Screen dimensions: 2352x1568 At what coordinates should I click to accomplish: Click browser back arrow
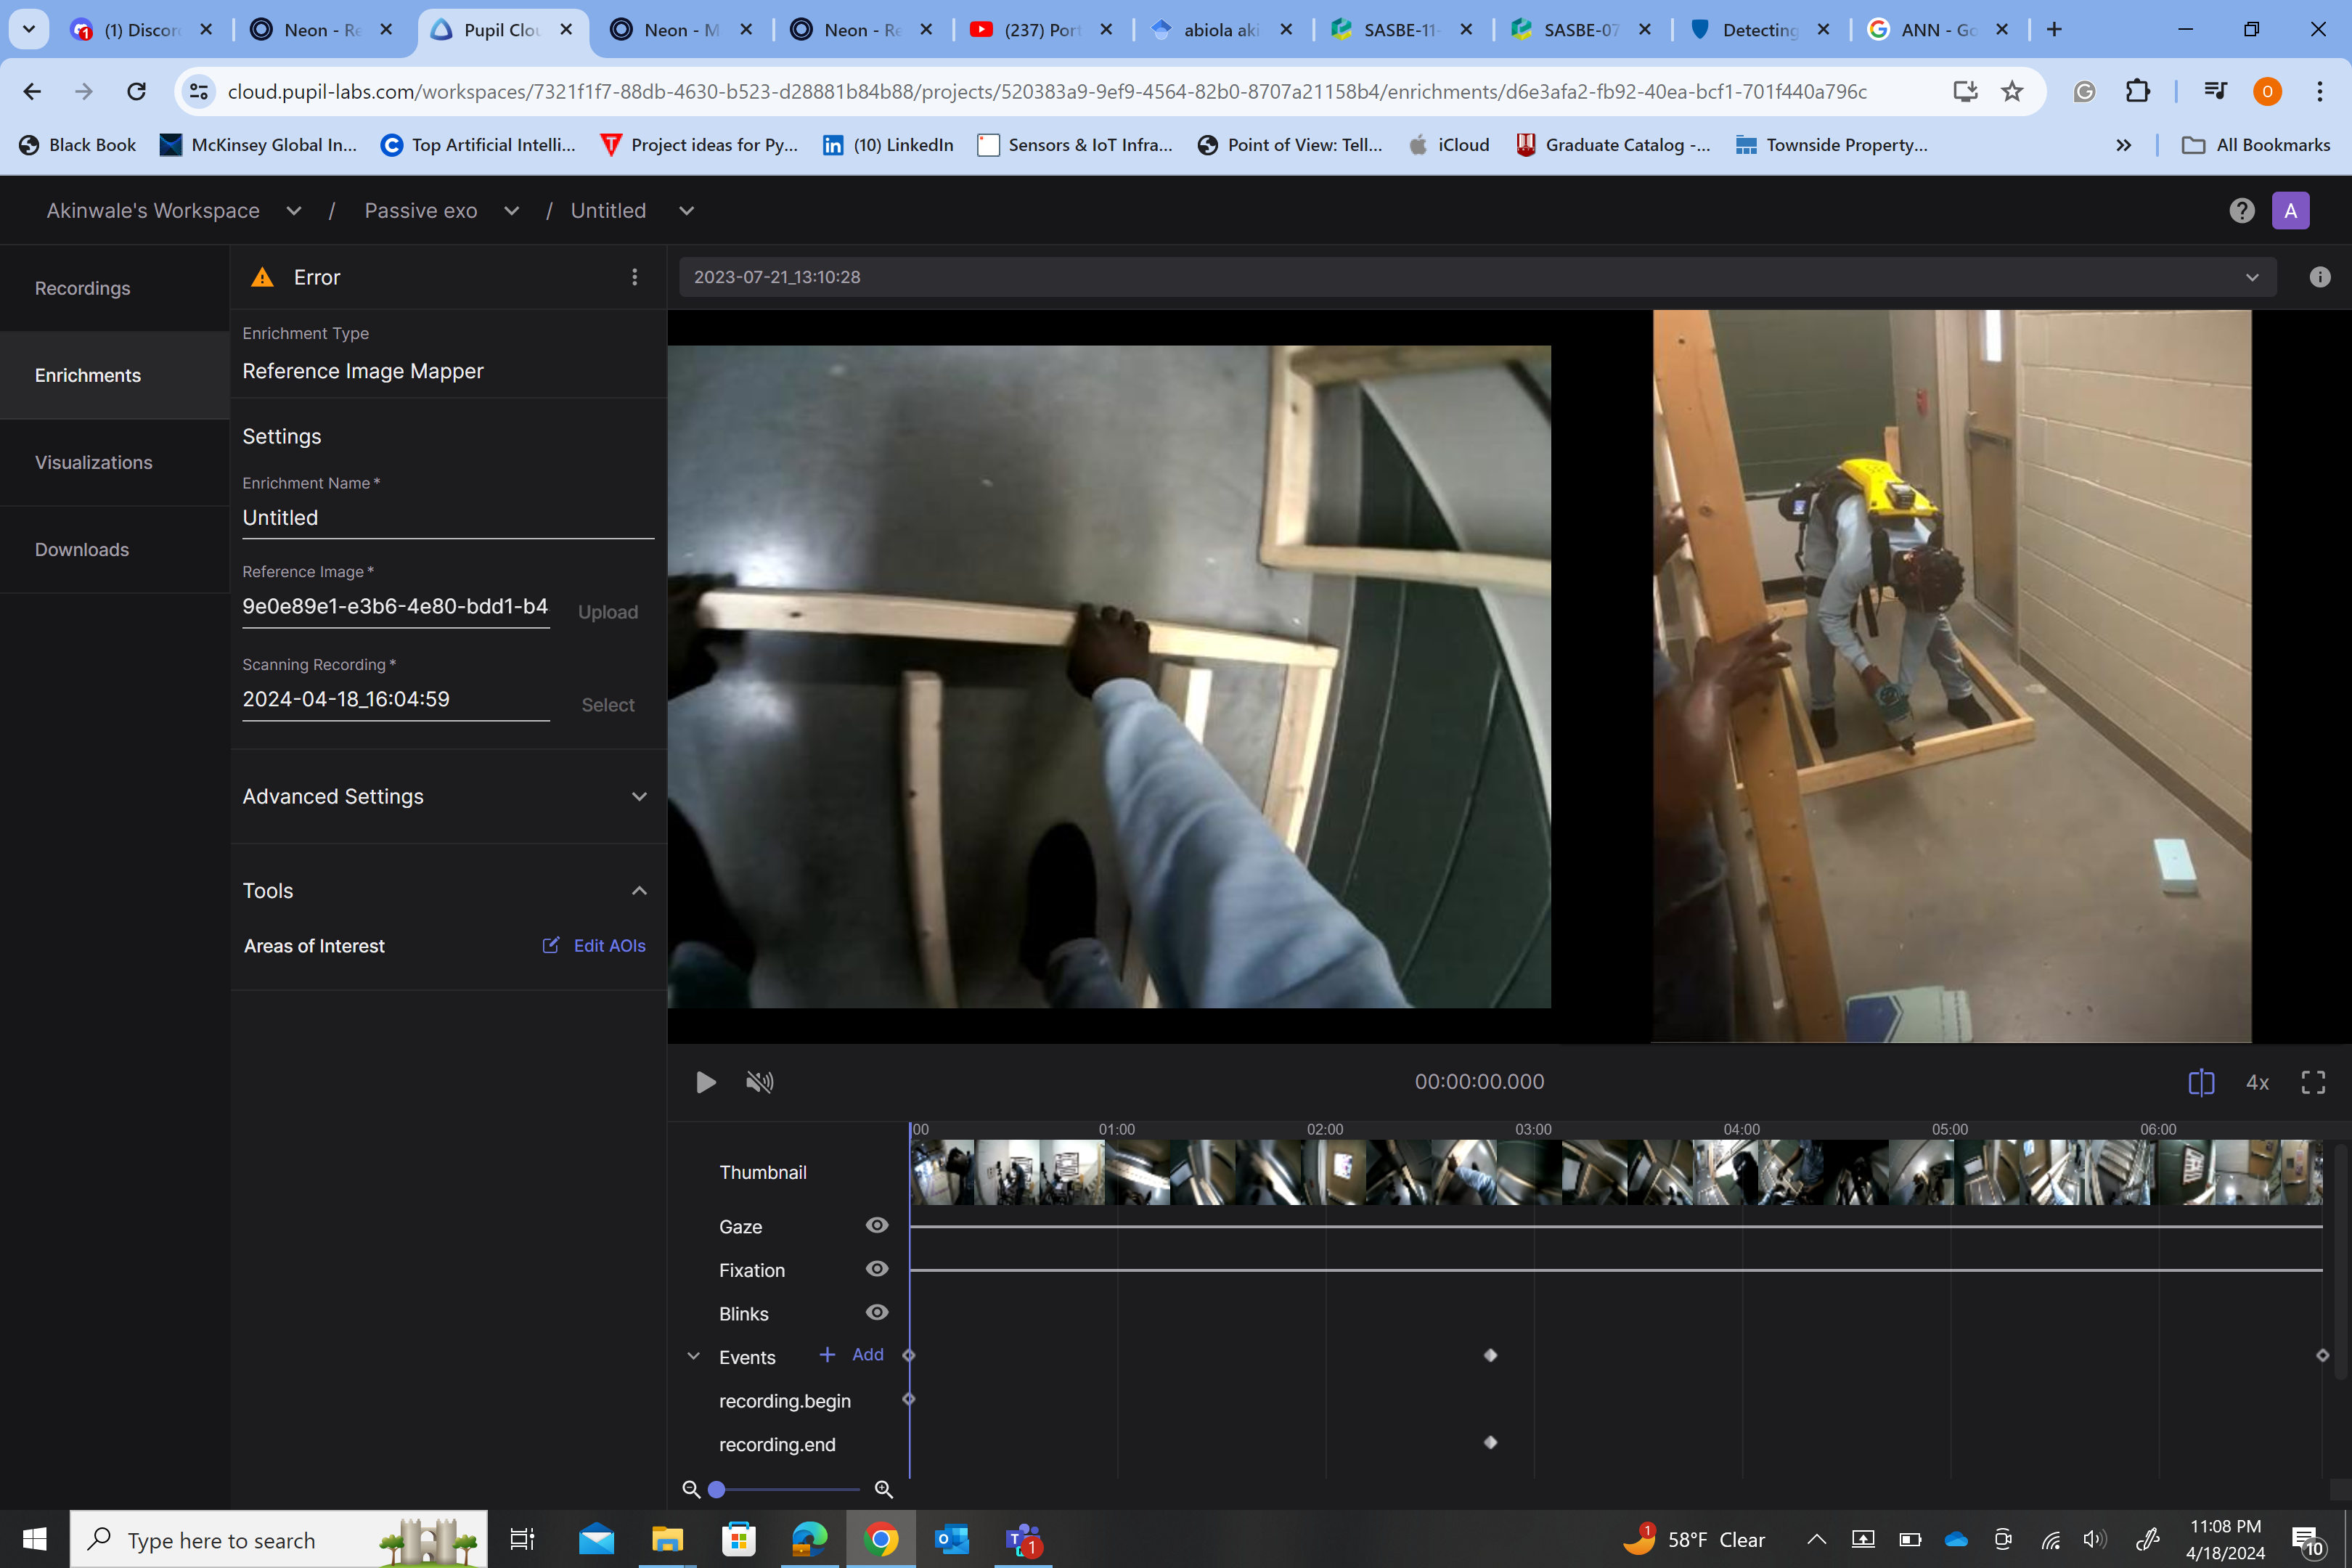32,92
